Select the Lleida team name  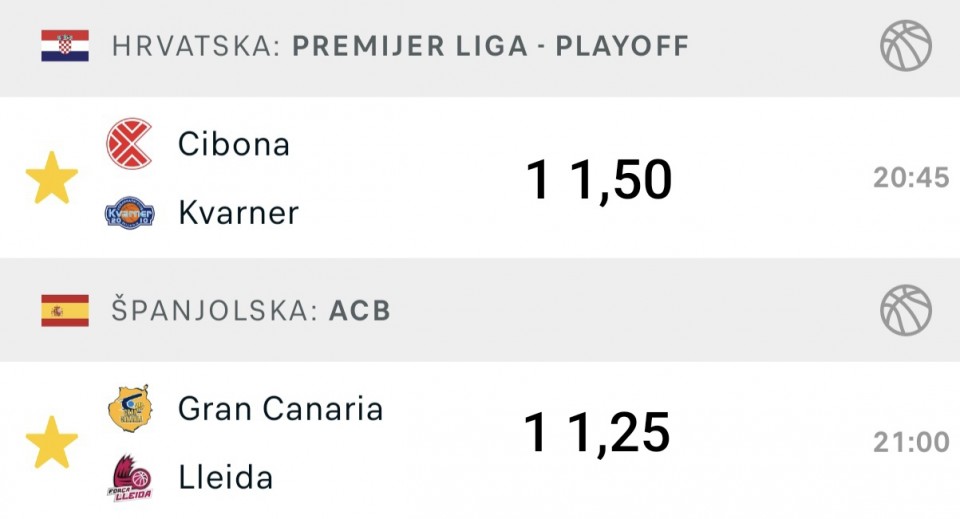click(x=225, y=477)
